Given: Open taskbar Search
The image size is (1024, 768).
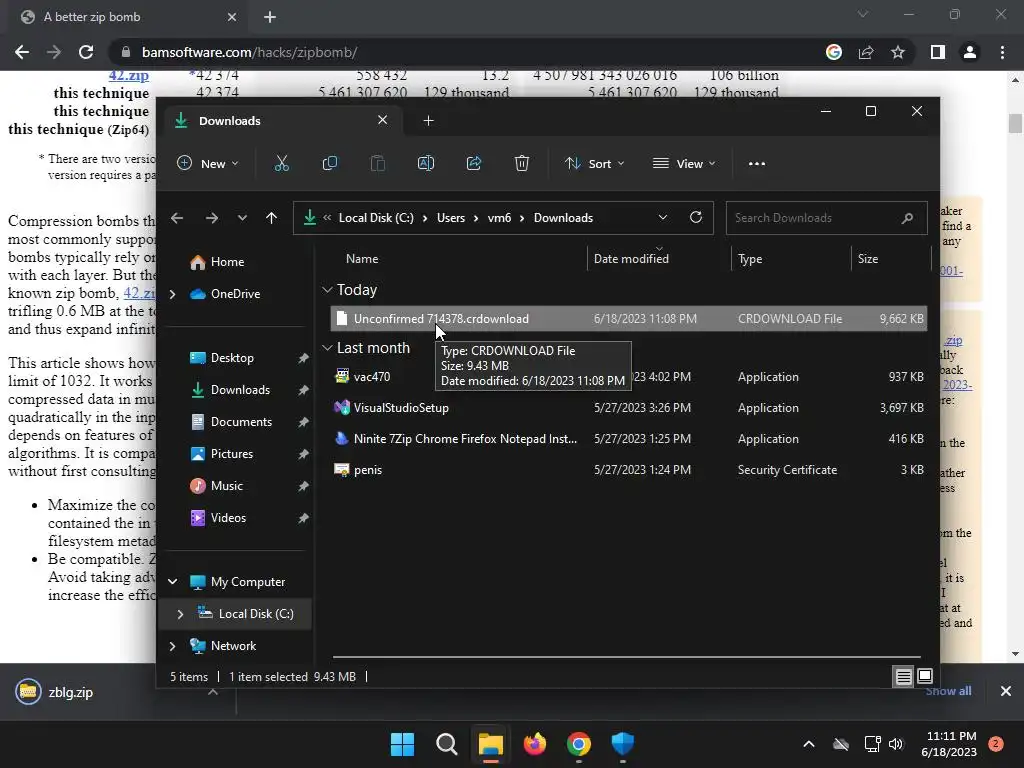Looking at the screenshot, I should pyautogui.click(x=447, y=744).
